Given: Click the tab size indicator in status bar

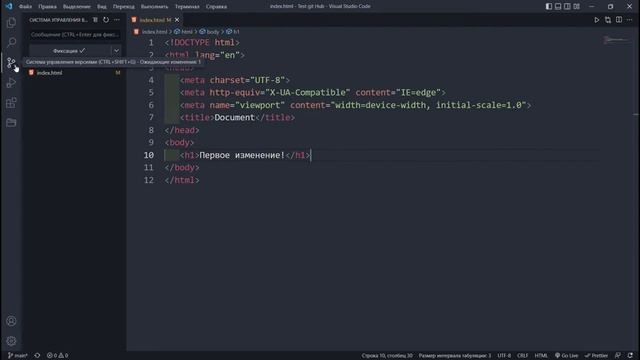Looking at the screenshot, I should (455, 356).
